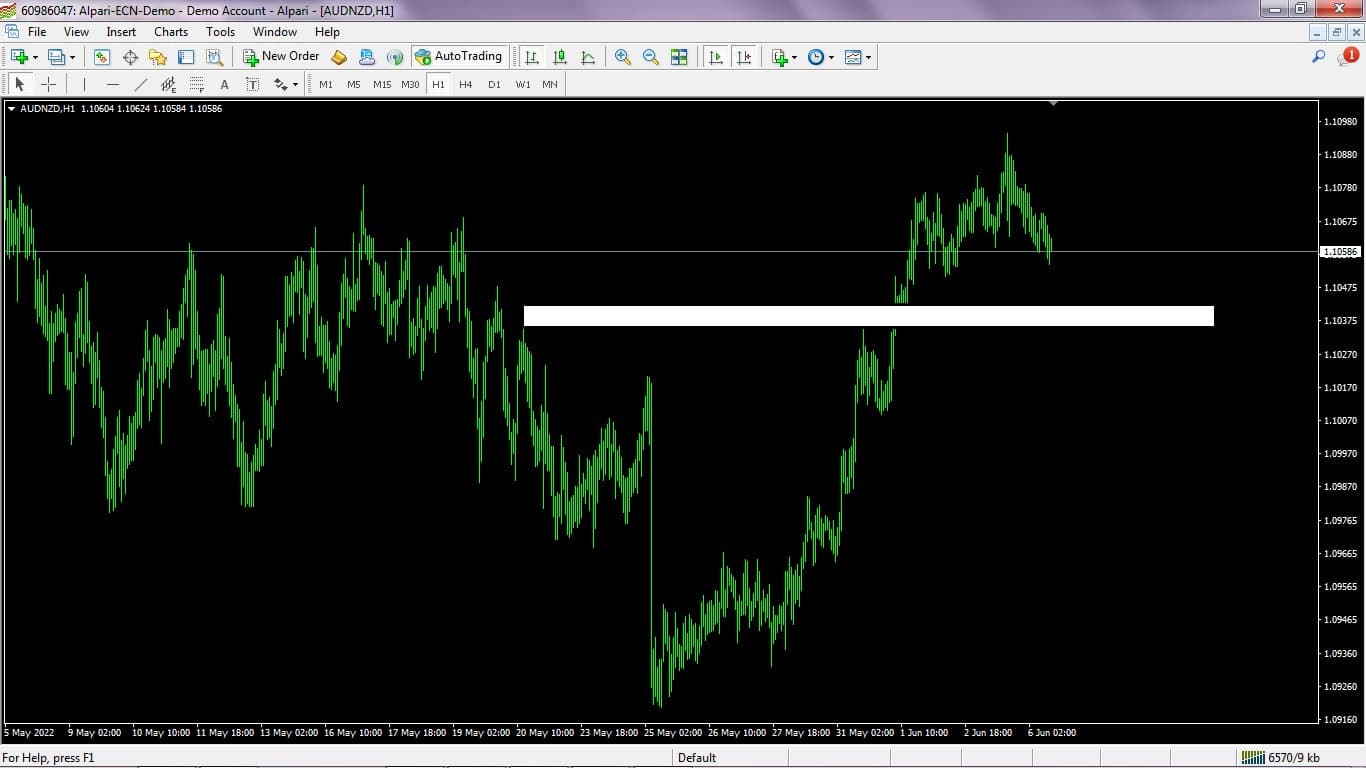1366x768 pixels.
Task: Select the Crosshair tool
Action: click(48, 84)
